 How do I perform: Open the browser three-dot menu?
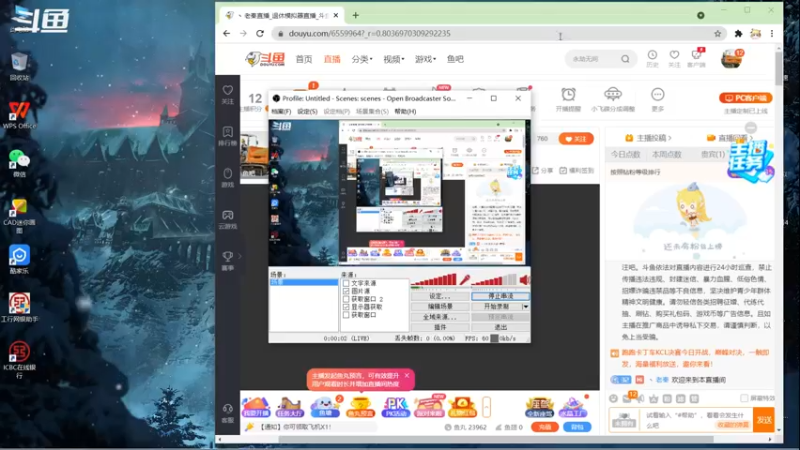tap(772, 34)
